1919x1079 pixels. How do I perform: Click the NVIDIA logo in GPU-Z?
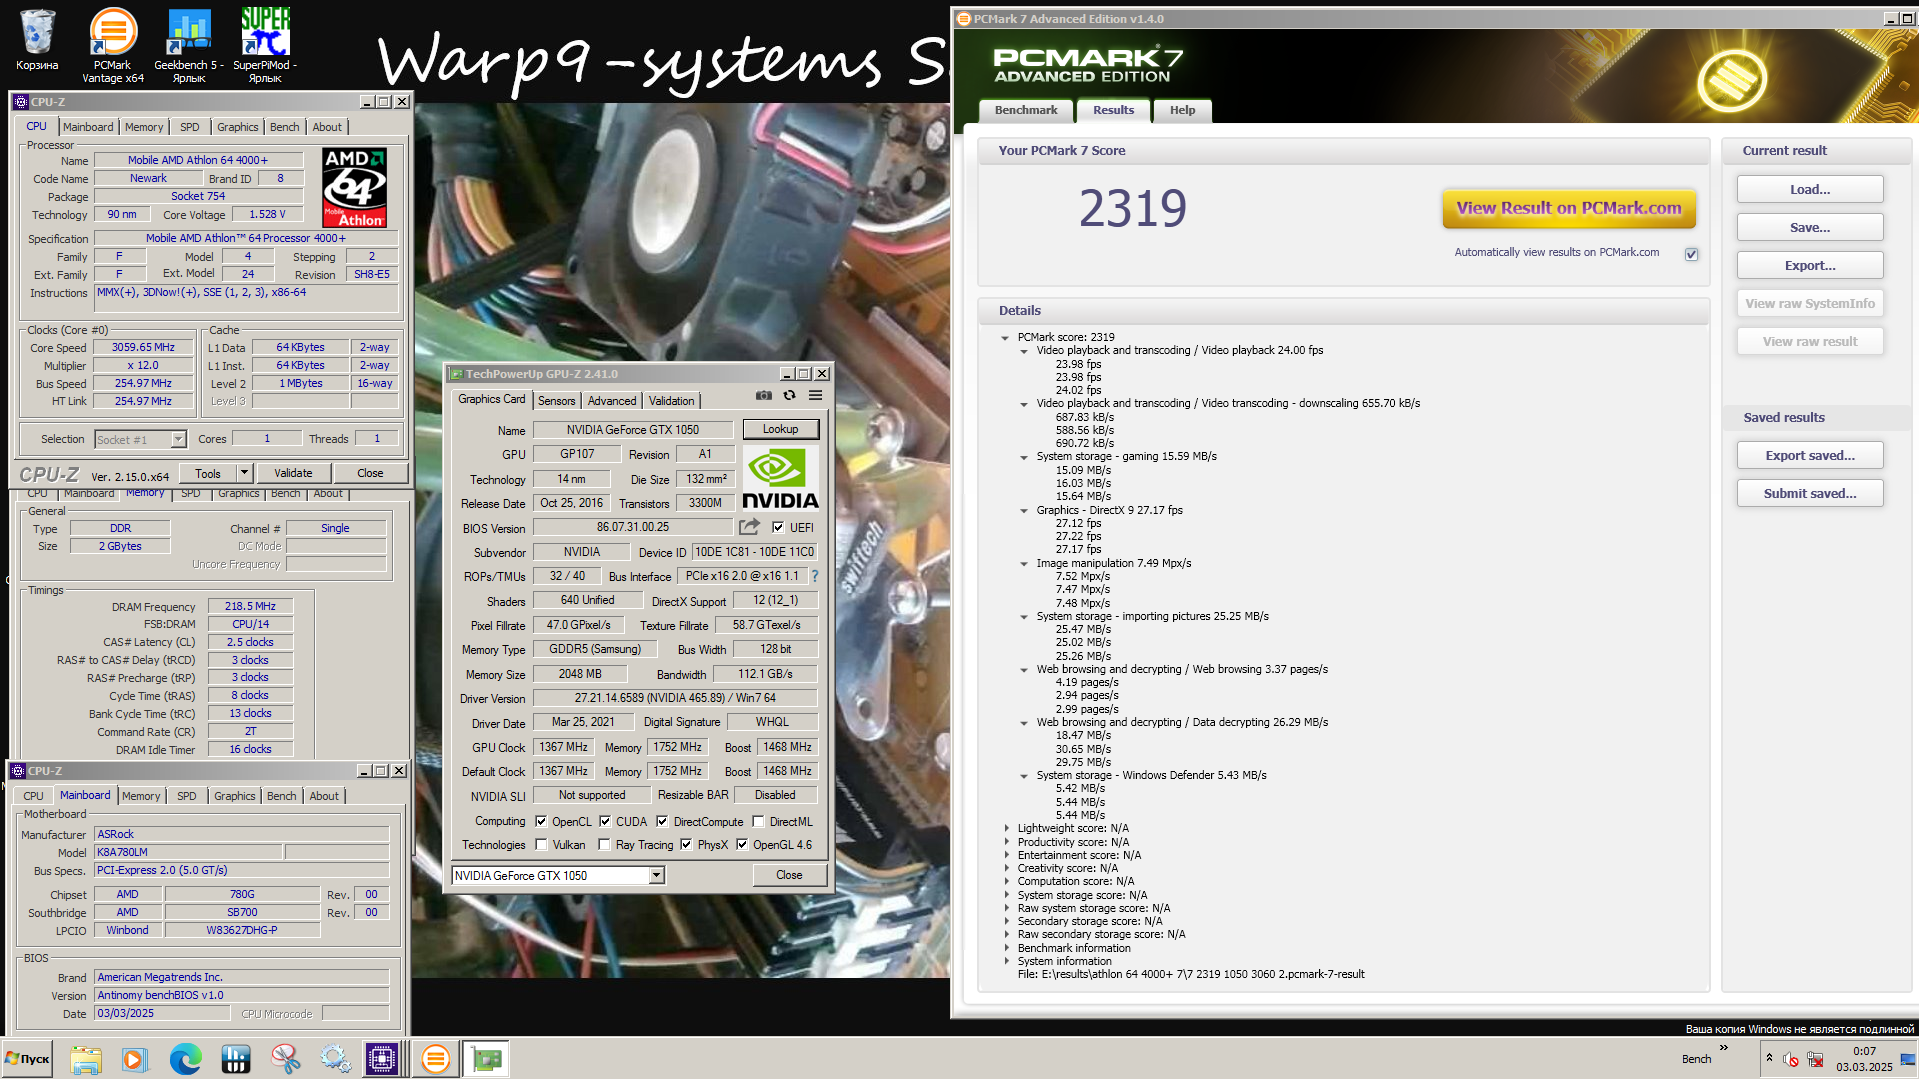point(780,478)
